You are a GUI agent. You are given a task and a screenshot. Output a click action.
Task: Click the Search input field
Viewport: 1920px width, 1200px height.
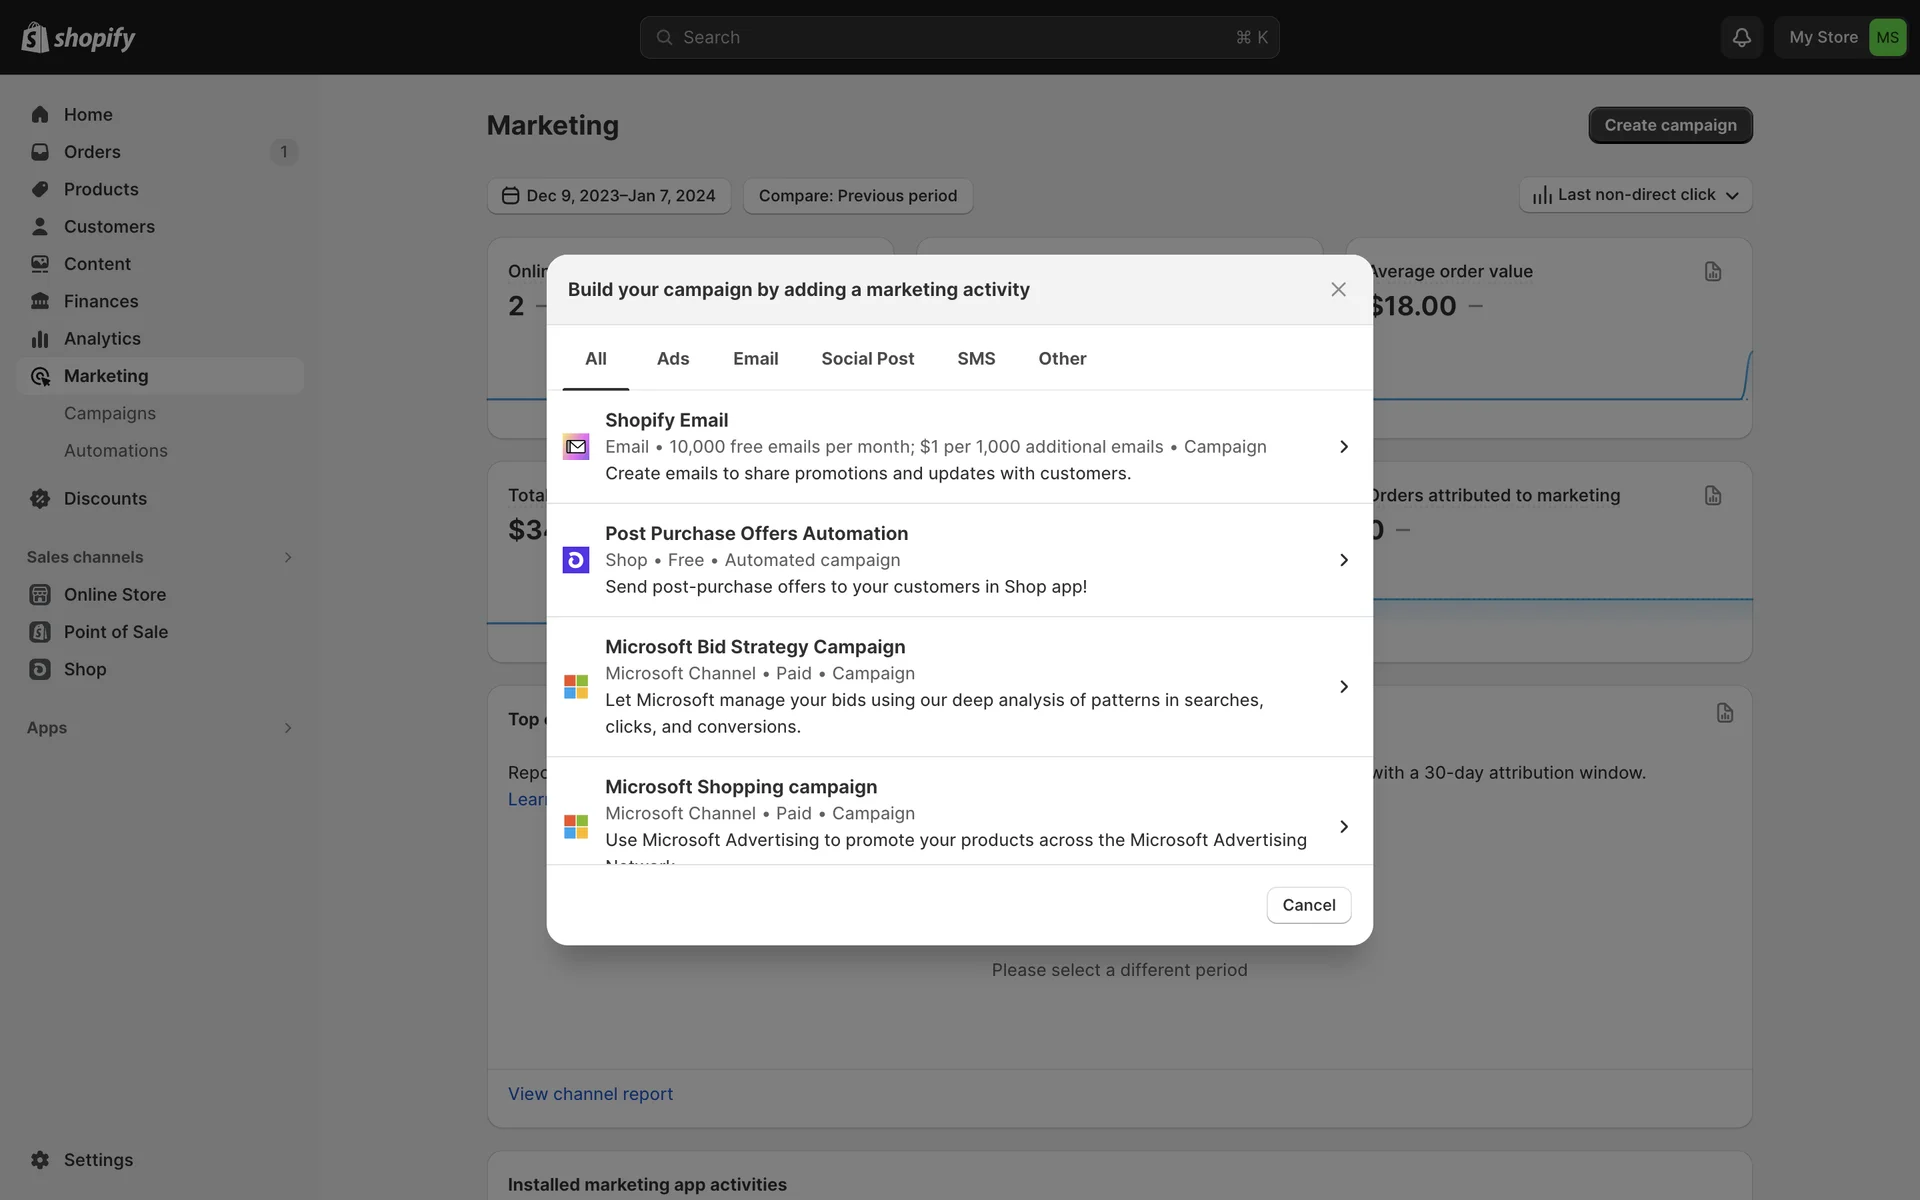958,37
